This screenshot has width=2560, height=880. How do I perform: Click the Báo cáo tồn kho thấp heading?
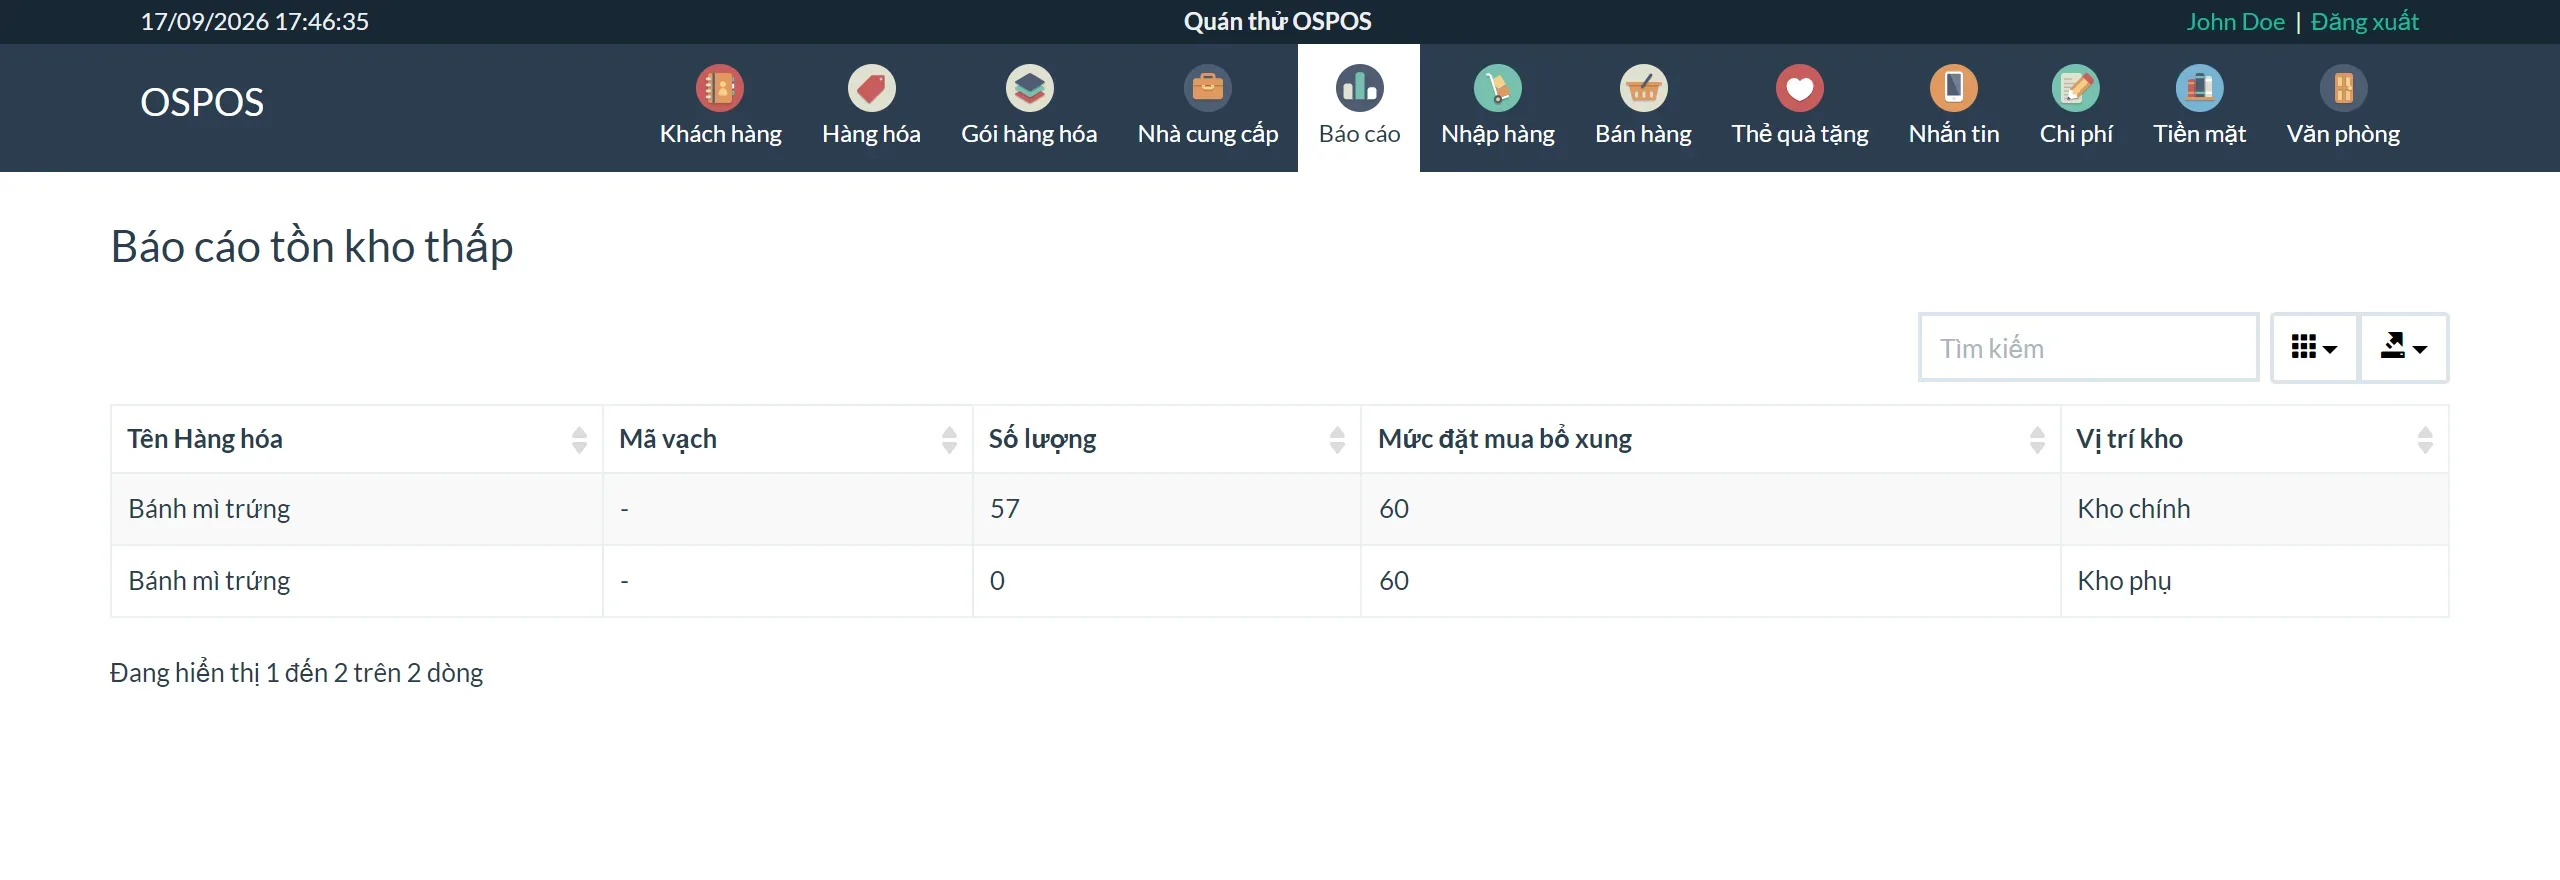pyautogui.click(x=312, y=247)
